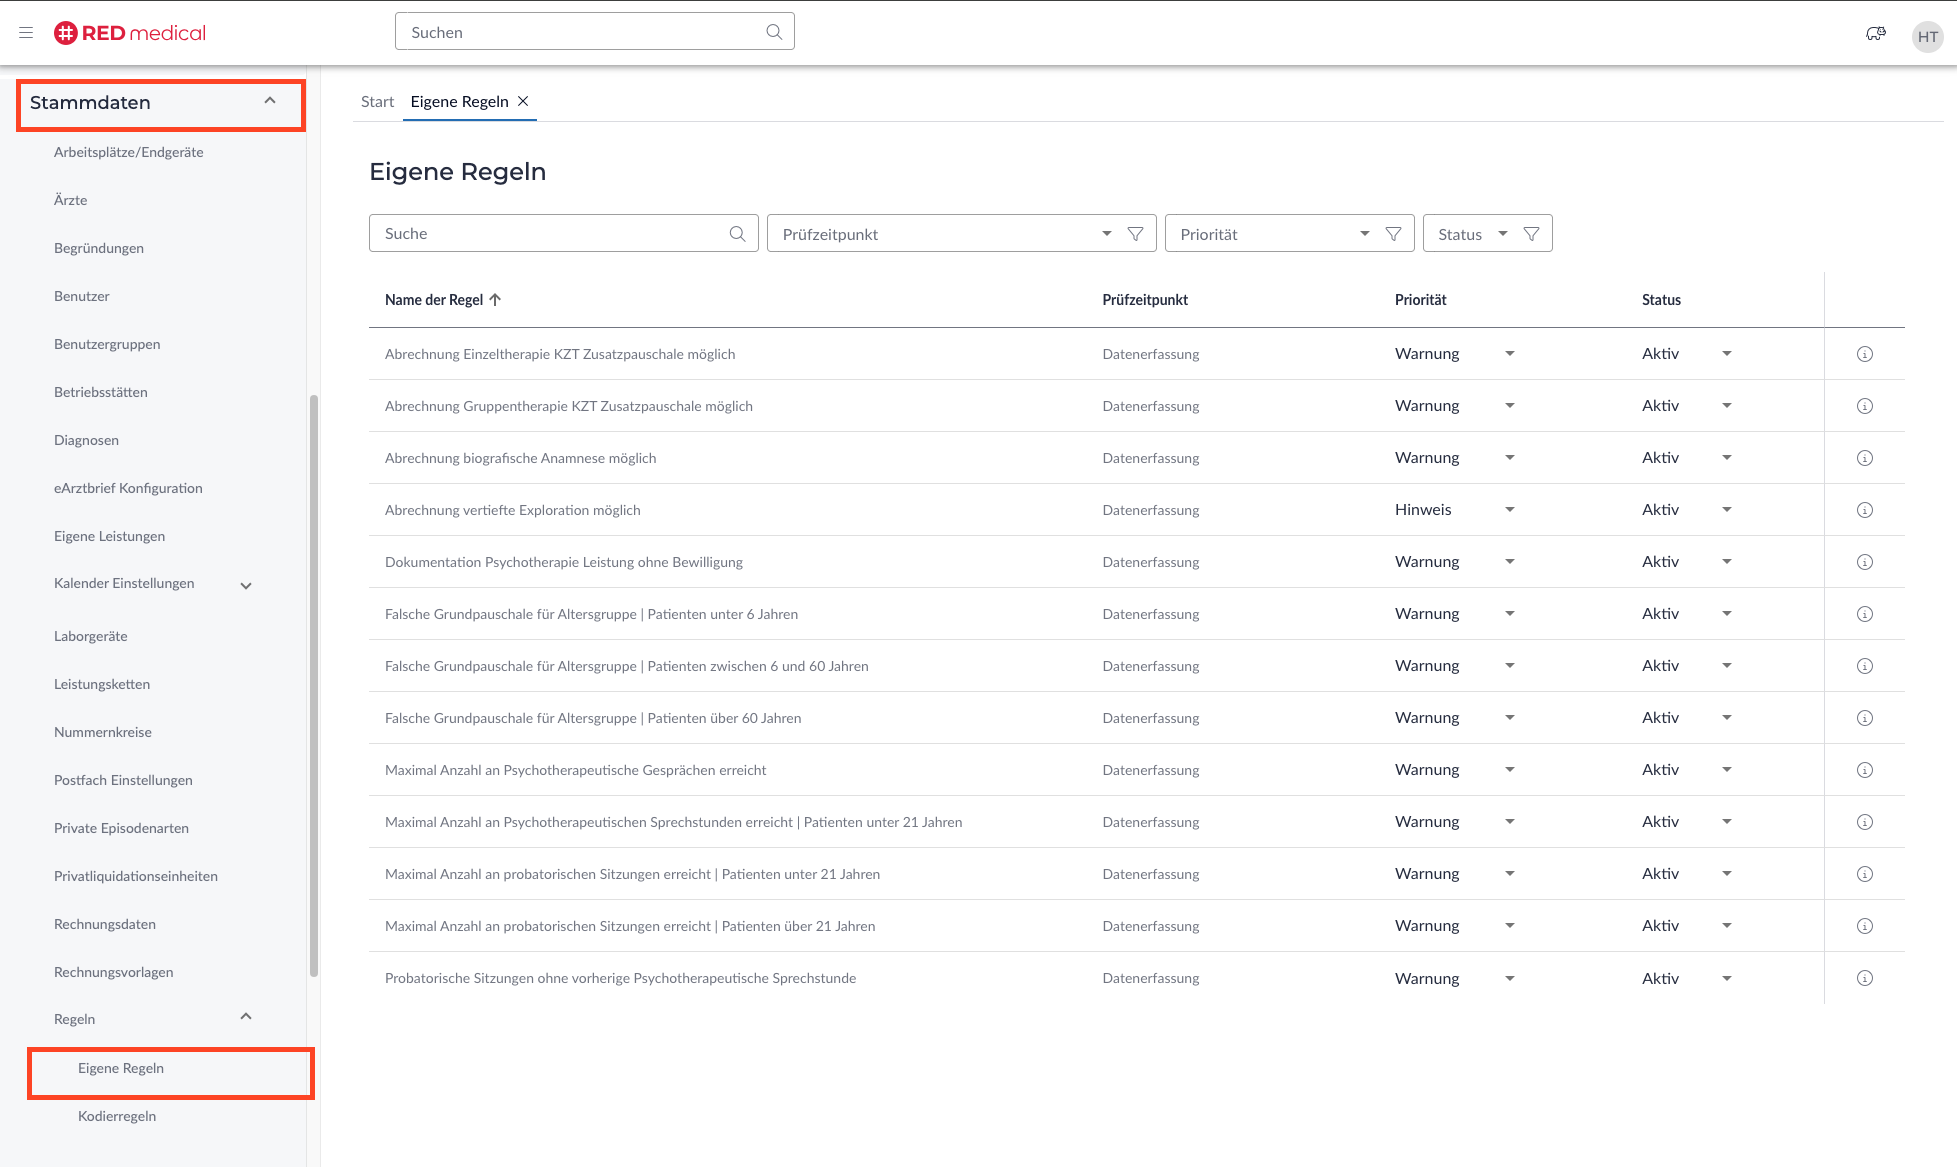Open the hamburger navigation menu

(26, 33)
